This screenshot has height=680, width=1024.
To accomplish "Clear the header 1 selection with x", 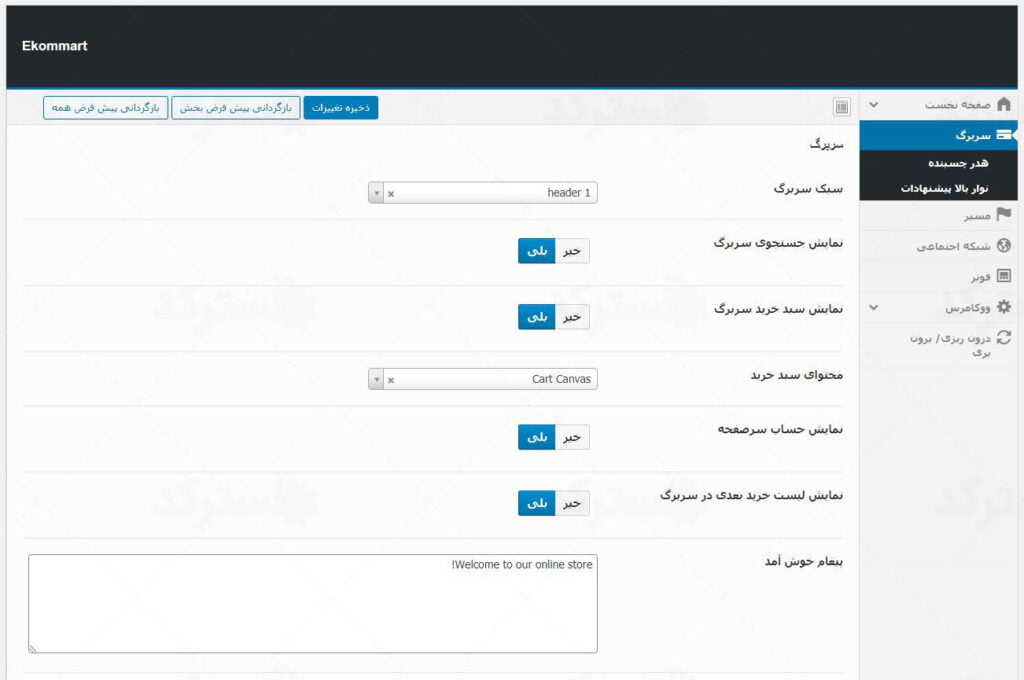I will (391, 193).
